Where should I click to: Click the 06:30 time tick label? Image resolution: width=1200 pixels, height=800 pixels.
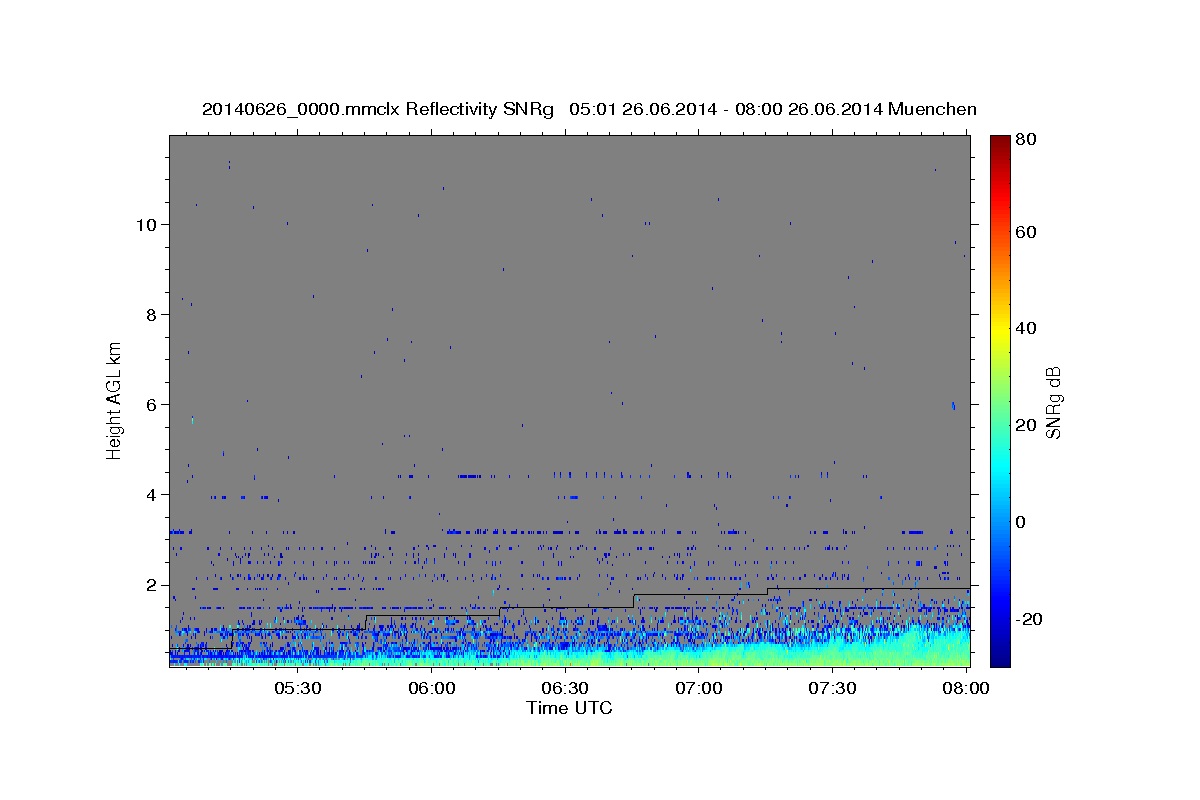pos(565,688)
